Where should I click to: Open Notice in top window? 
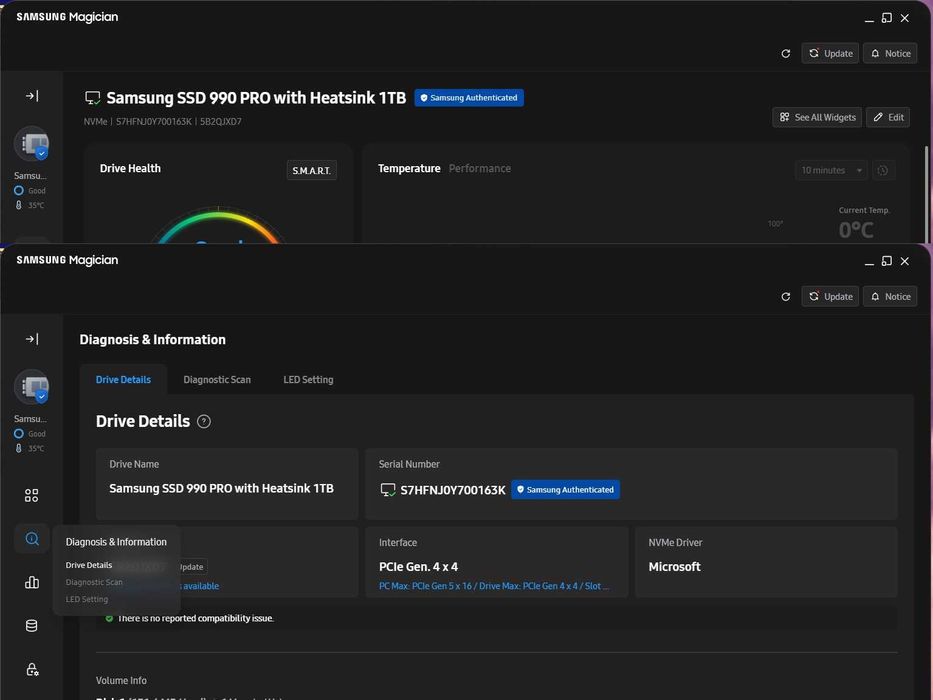890,54
